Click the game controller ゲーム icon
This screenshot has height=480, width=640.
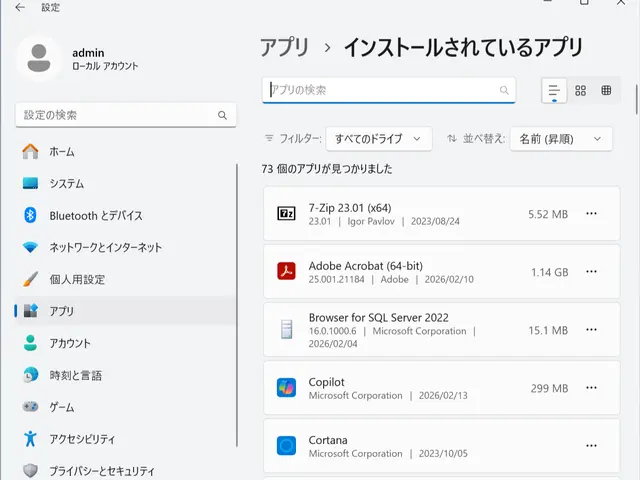click(30, 407)
